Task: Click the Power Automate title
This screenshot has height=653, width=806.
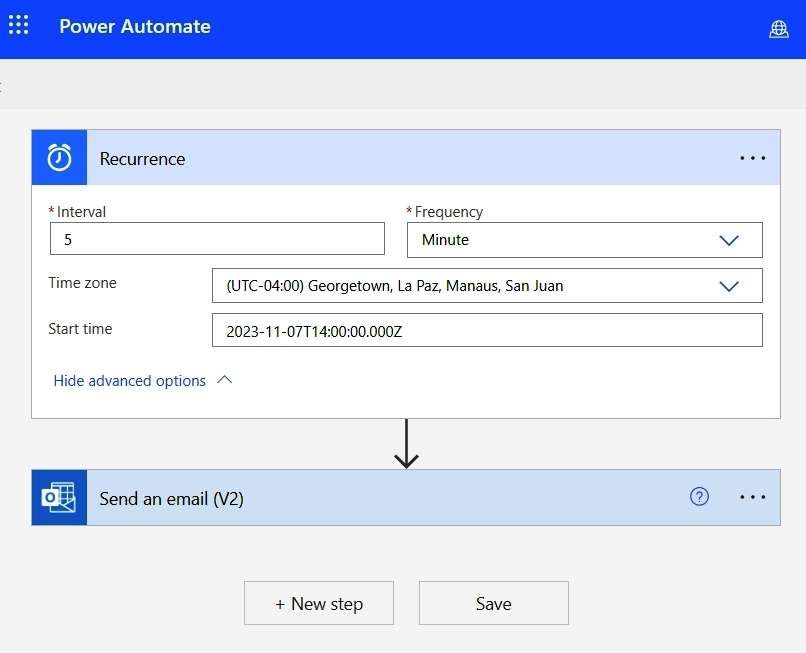Action: pos(135,26)
